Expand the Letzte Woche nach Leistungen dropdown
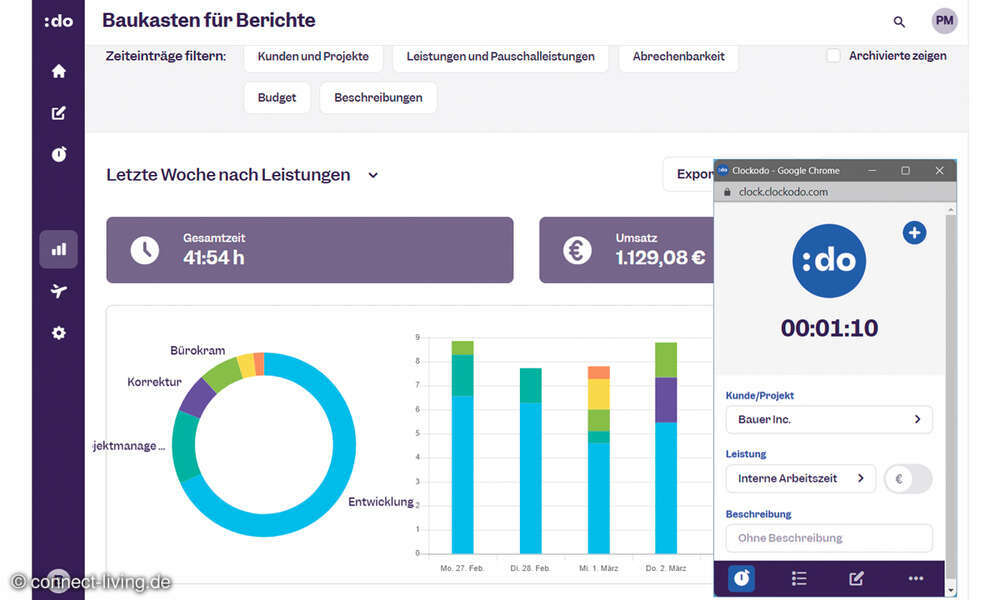1000x600 pixels. (x=373, y=175)
